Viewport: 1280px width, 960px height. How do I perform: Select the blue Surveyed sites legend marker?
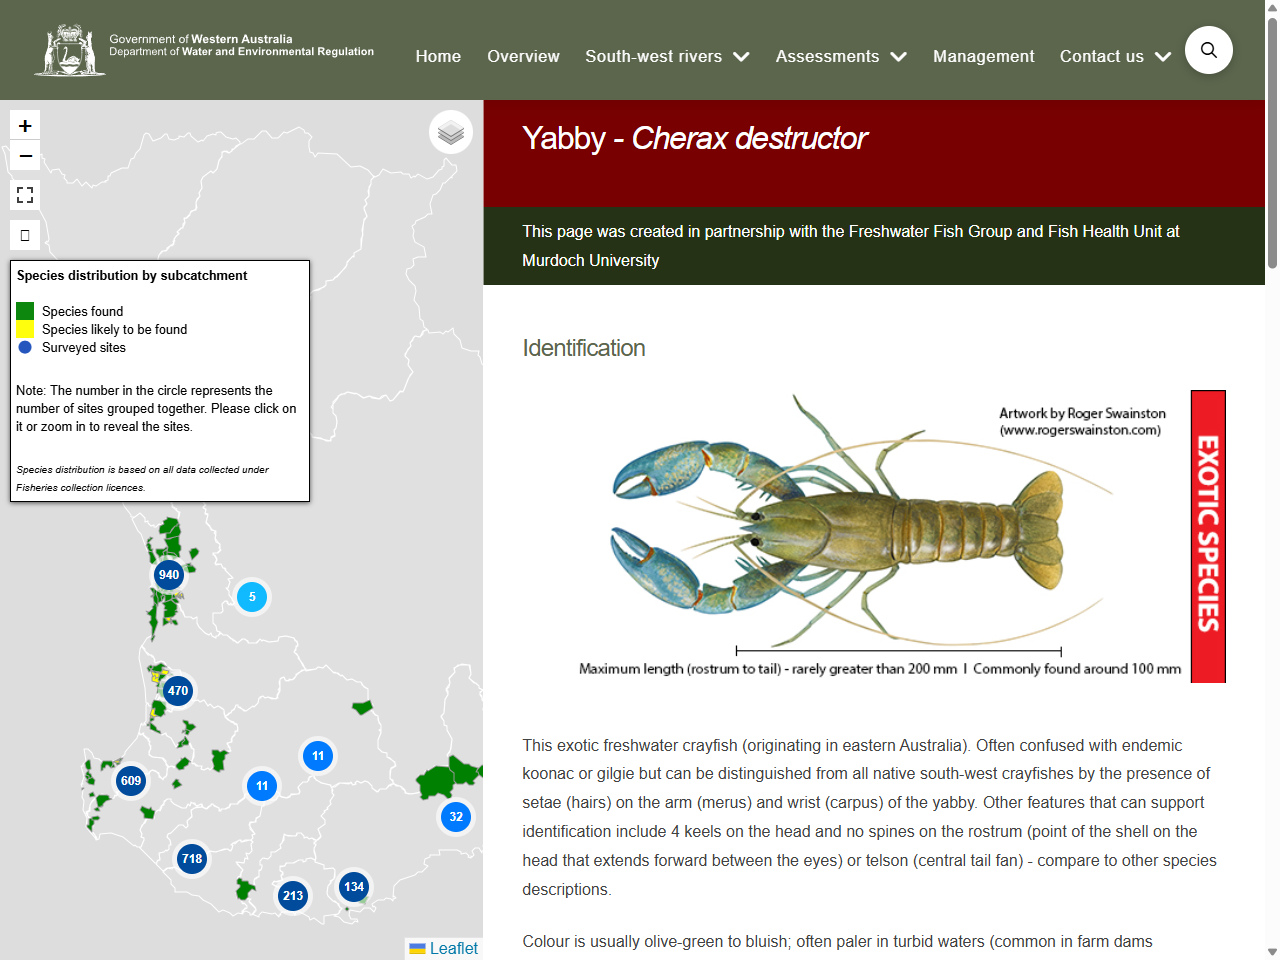[x=23, y=347]
